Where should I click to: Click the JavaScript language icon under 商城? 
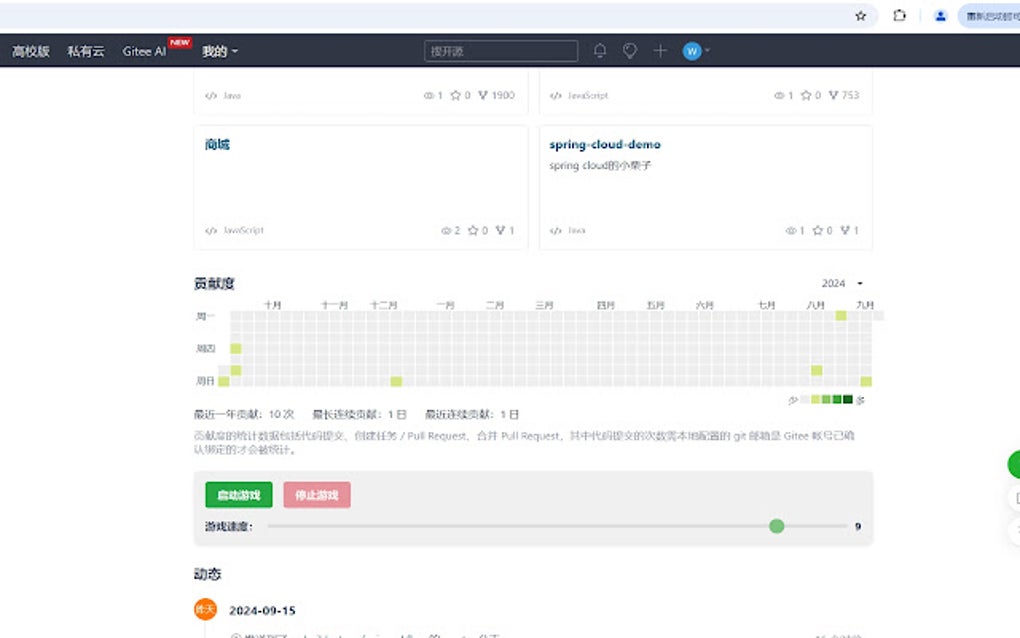[x=210, y=230]
